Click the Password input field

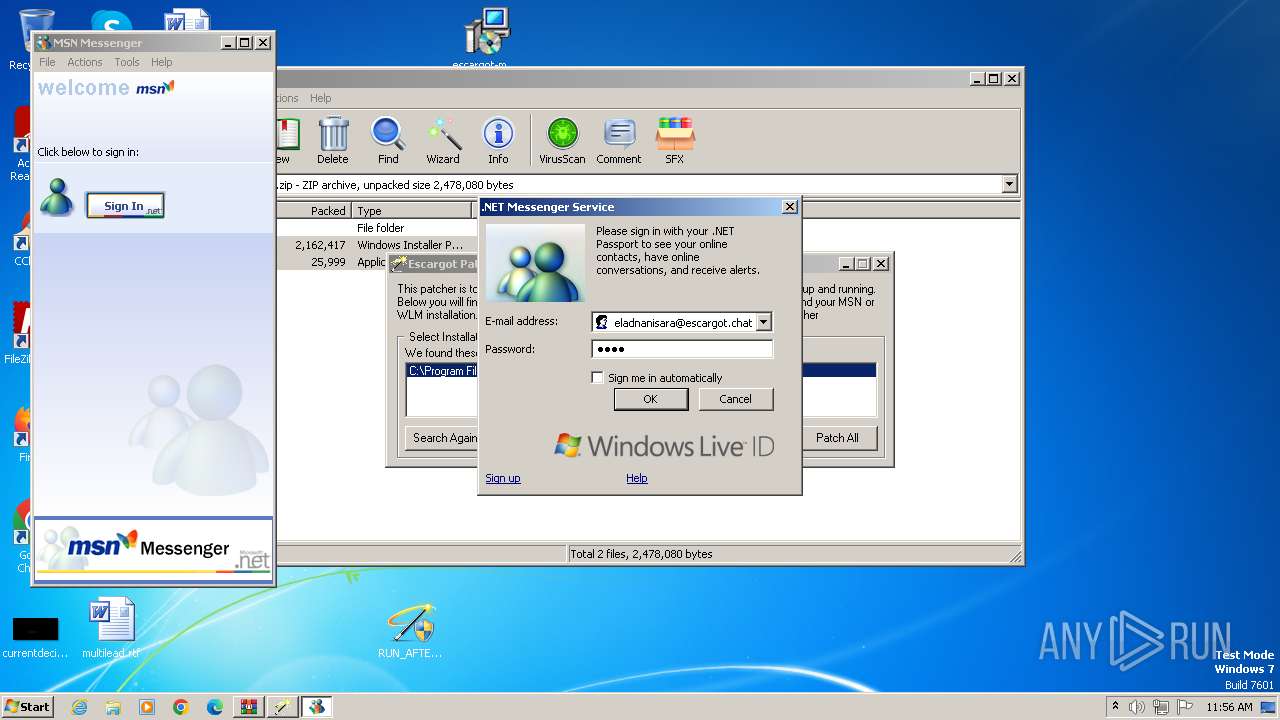(x=682, y=349)
